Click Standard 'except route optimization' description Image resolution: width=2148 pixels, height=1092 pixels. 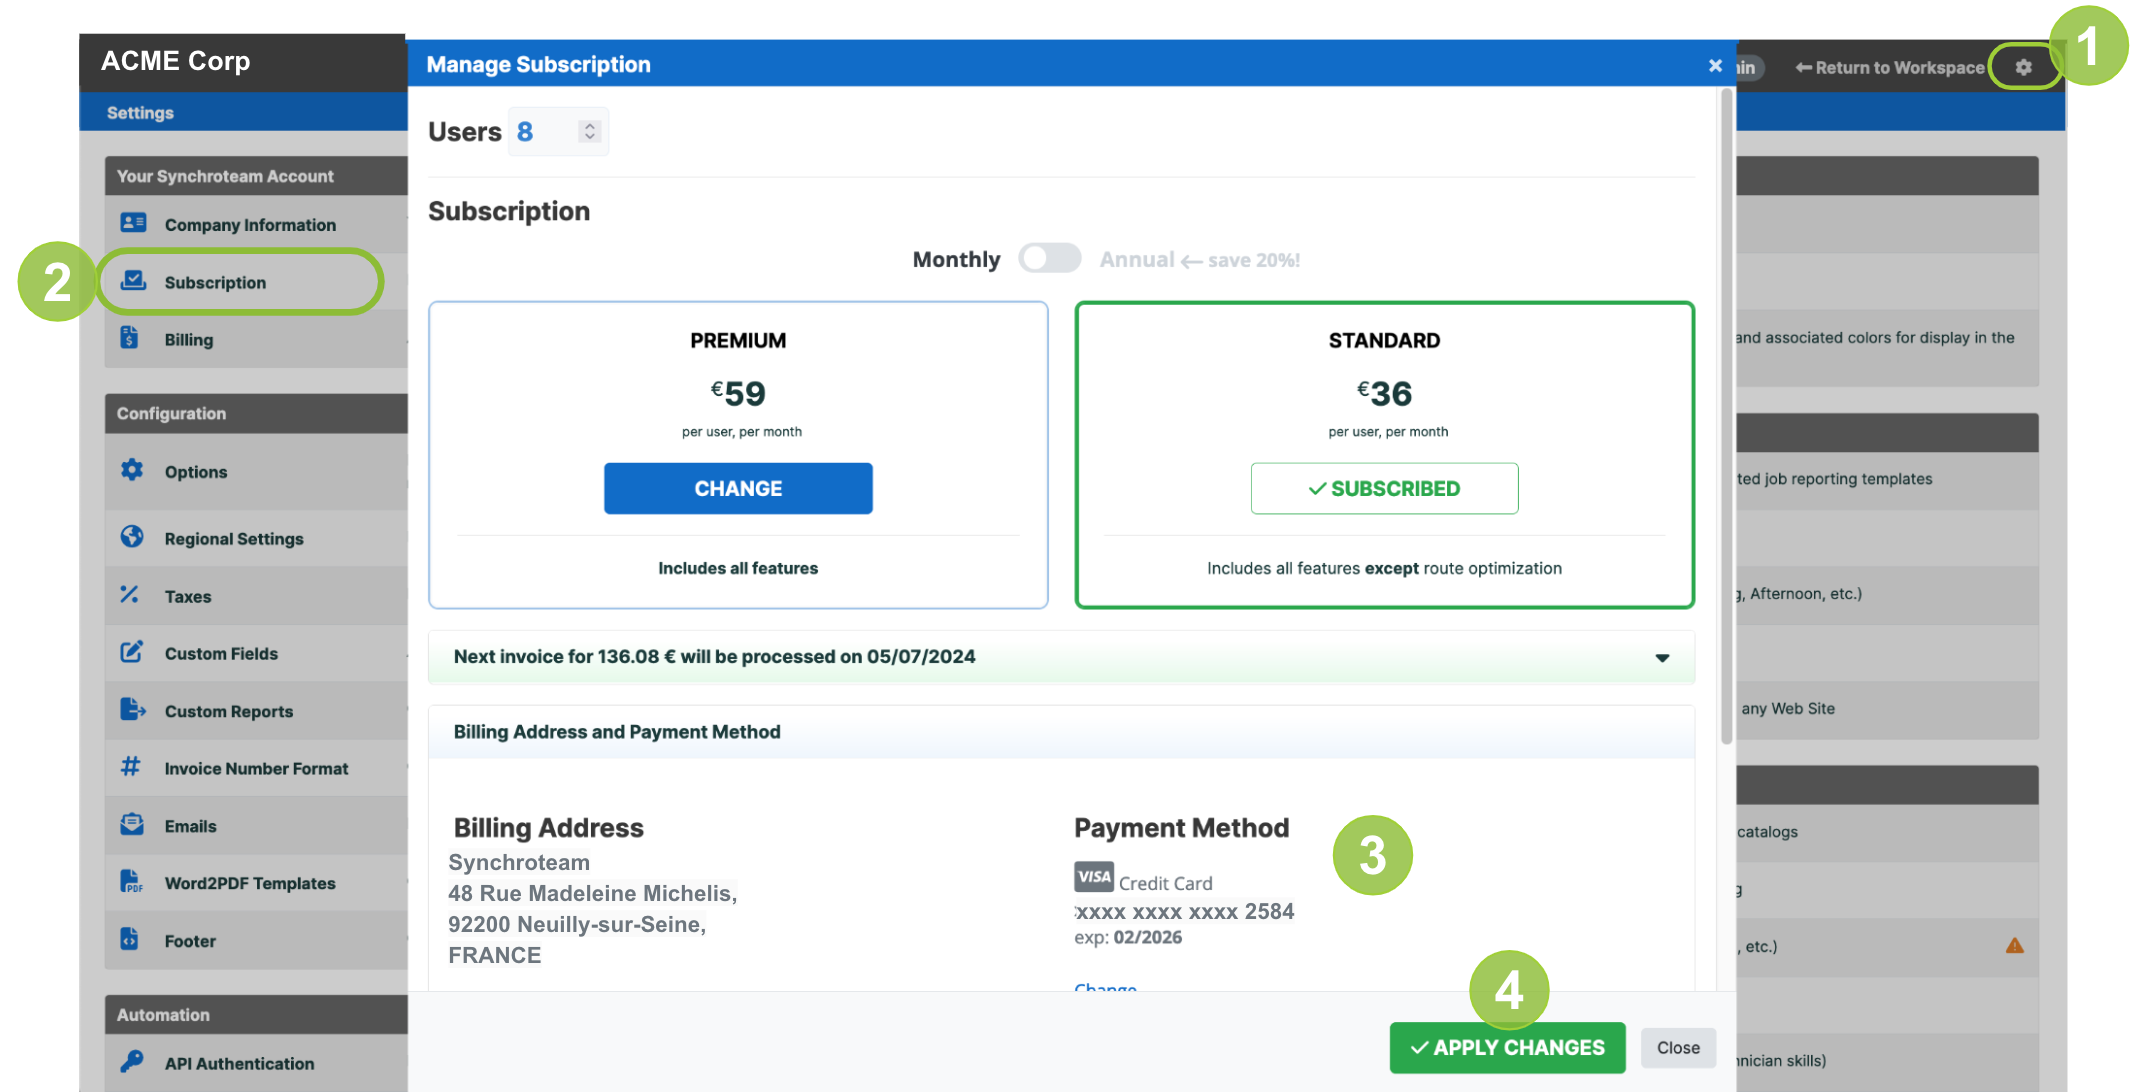1384,568
